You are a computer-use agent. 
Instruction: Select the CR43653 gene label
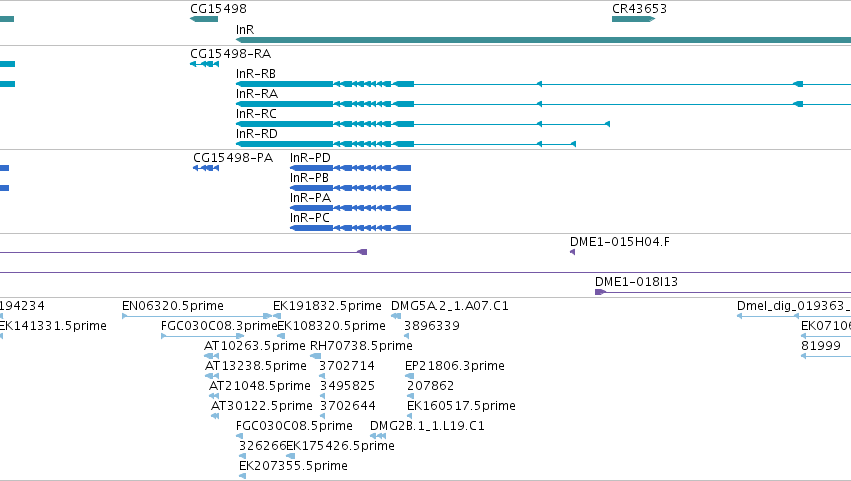639,9
